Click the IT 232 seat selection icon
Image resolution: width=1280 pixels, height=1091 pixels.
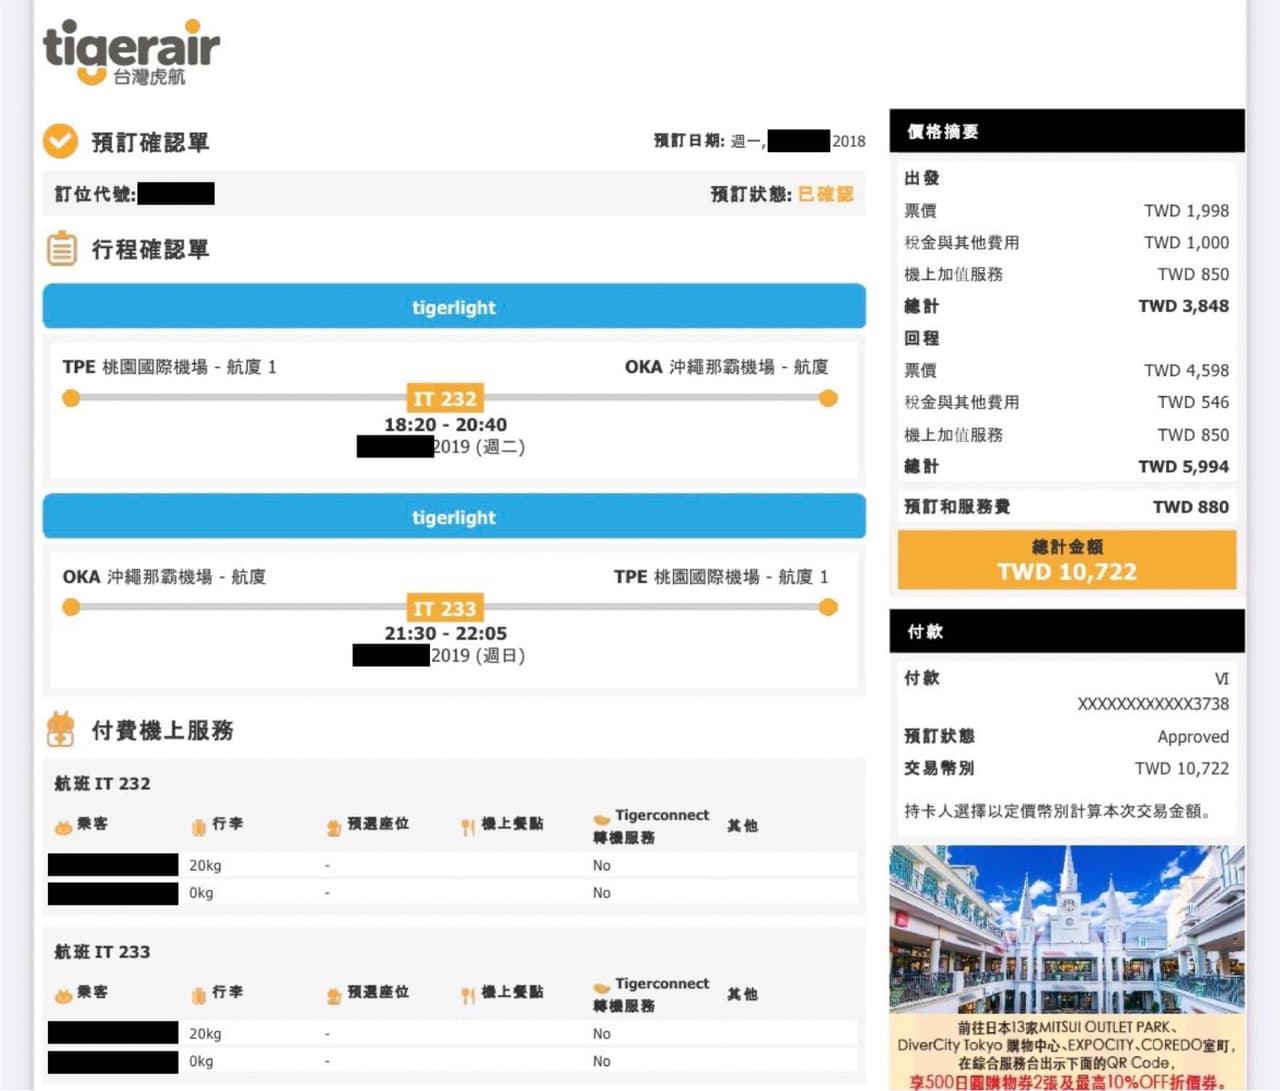334,827
